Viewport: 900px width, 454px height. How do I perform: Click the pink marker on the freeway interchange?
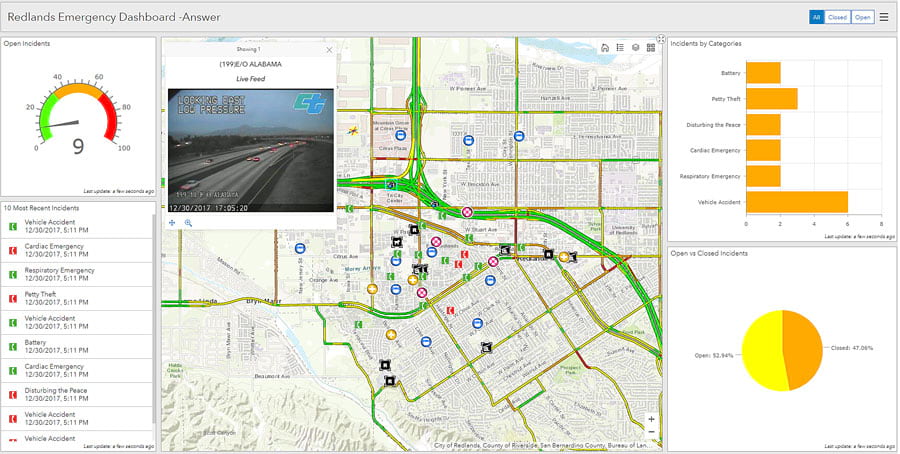pyautogui.click(x=467, y=212)
